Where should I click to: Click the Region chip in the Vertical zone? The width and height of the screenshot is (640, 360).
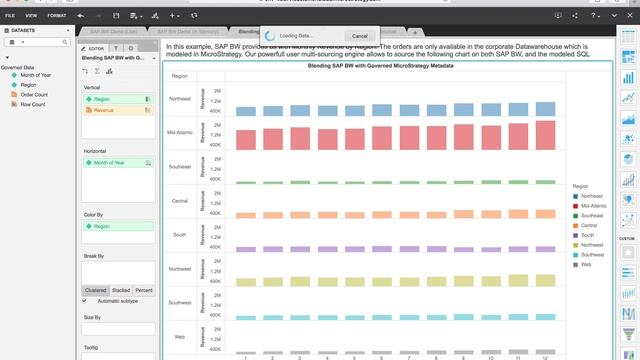[x=118, y=99]
